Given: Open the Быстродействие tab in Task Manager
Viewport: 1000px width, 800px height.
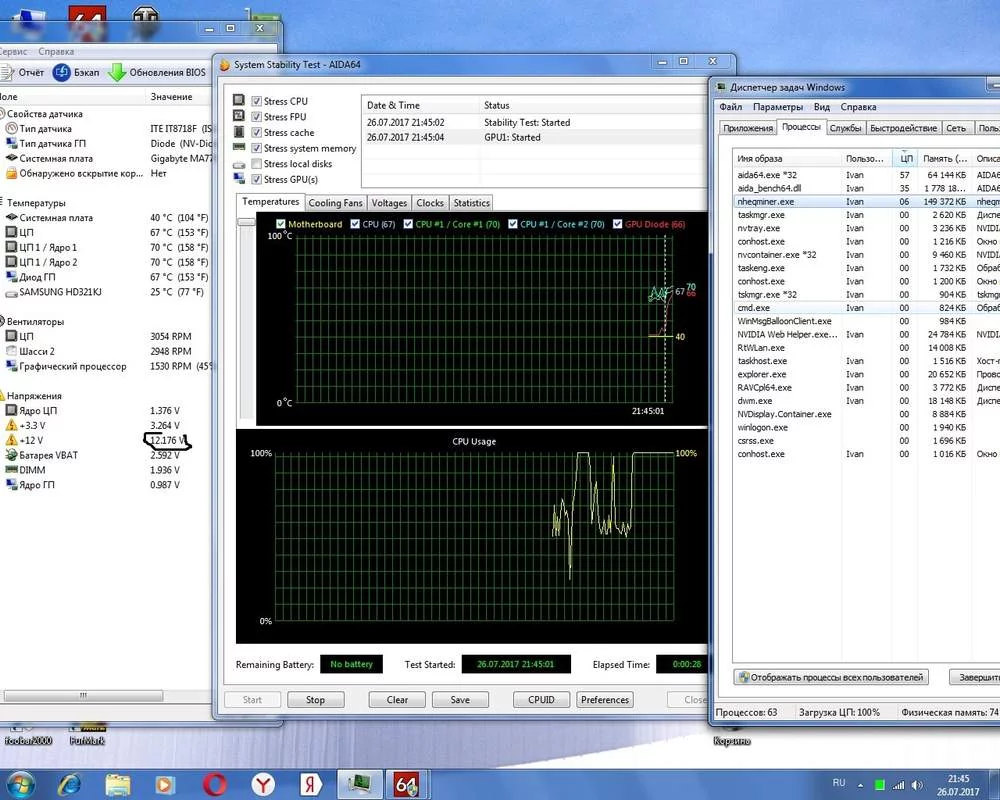Looking at the screenshot, I should tap(903, 128).
